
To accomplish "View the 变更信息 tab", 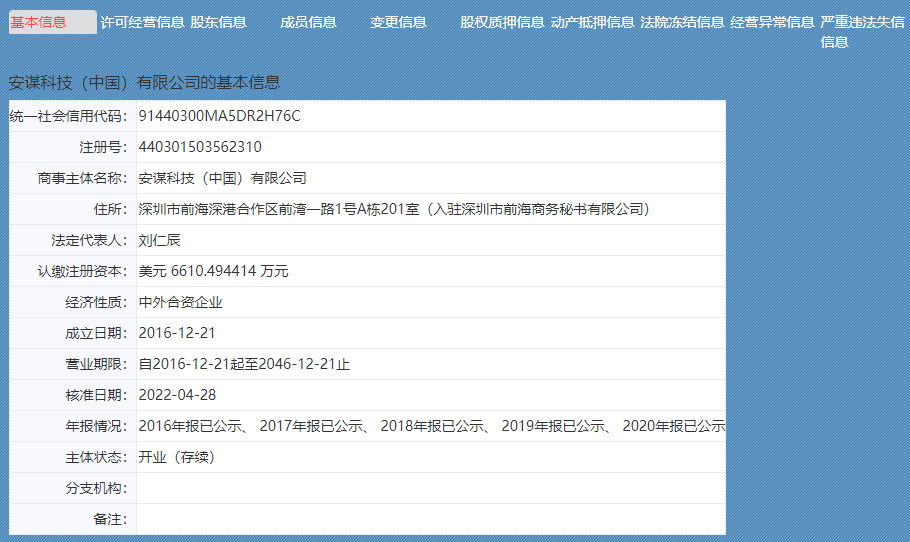I will coord(398,22).
